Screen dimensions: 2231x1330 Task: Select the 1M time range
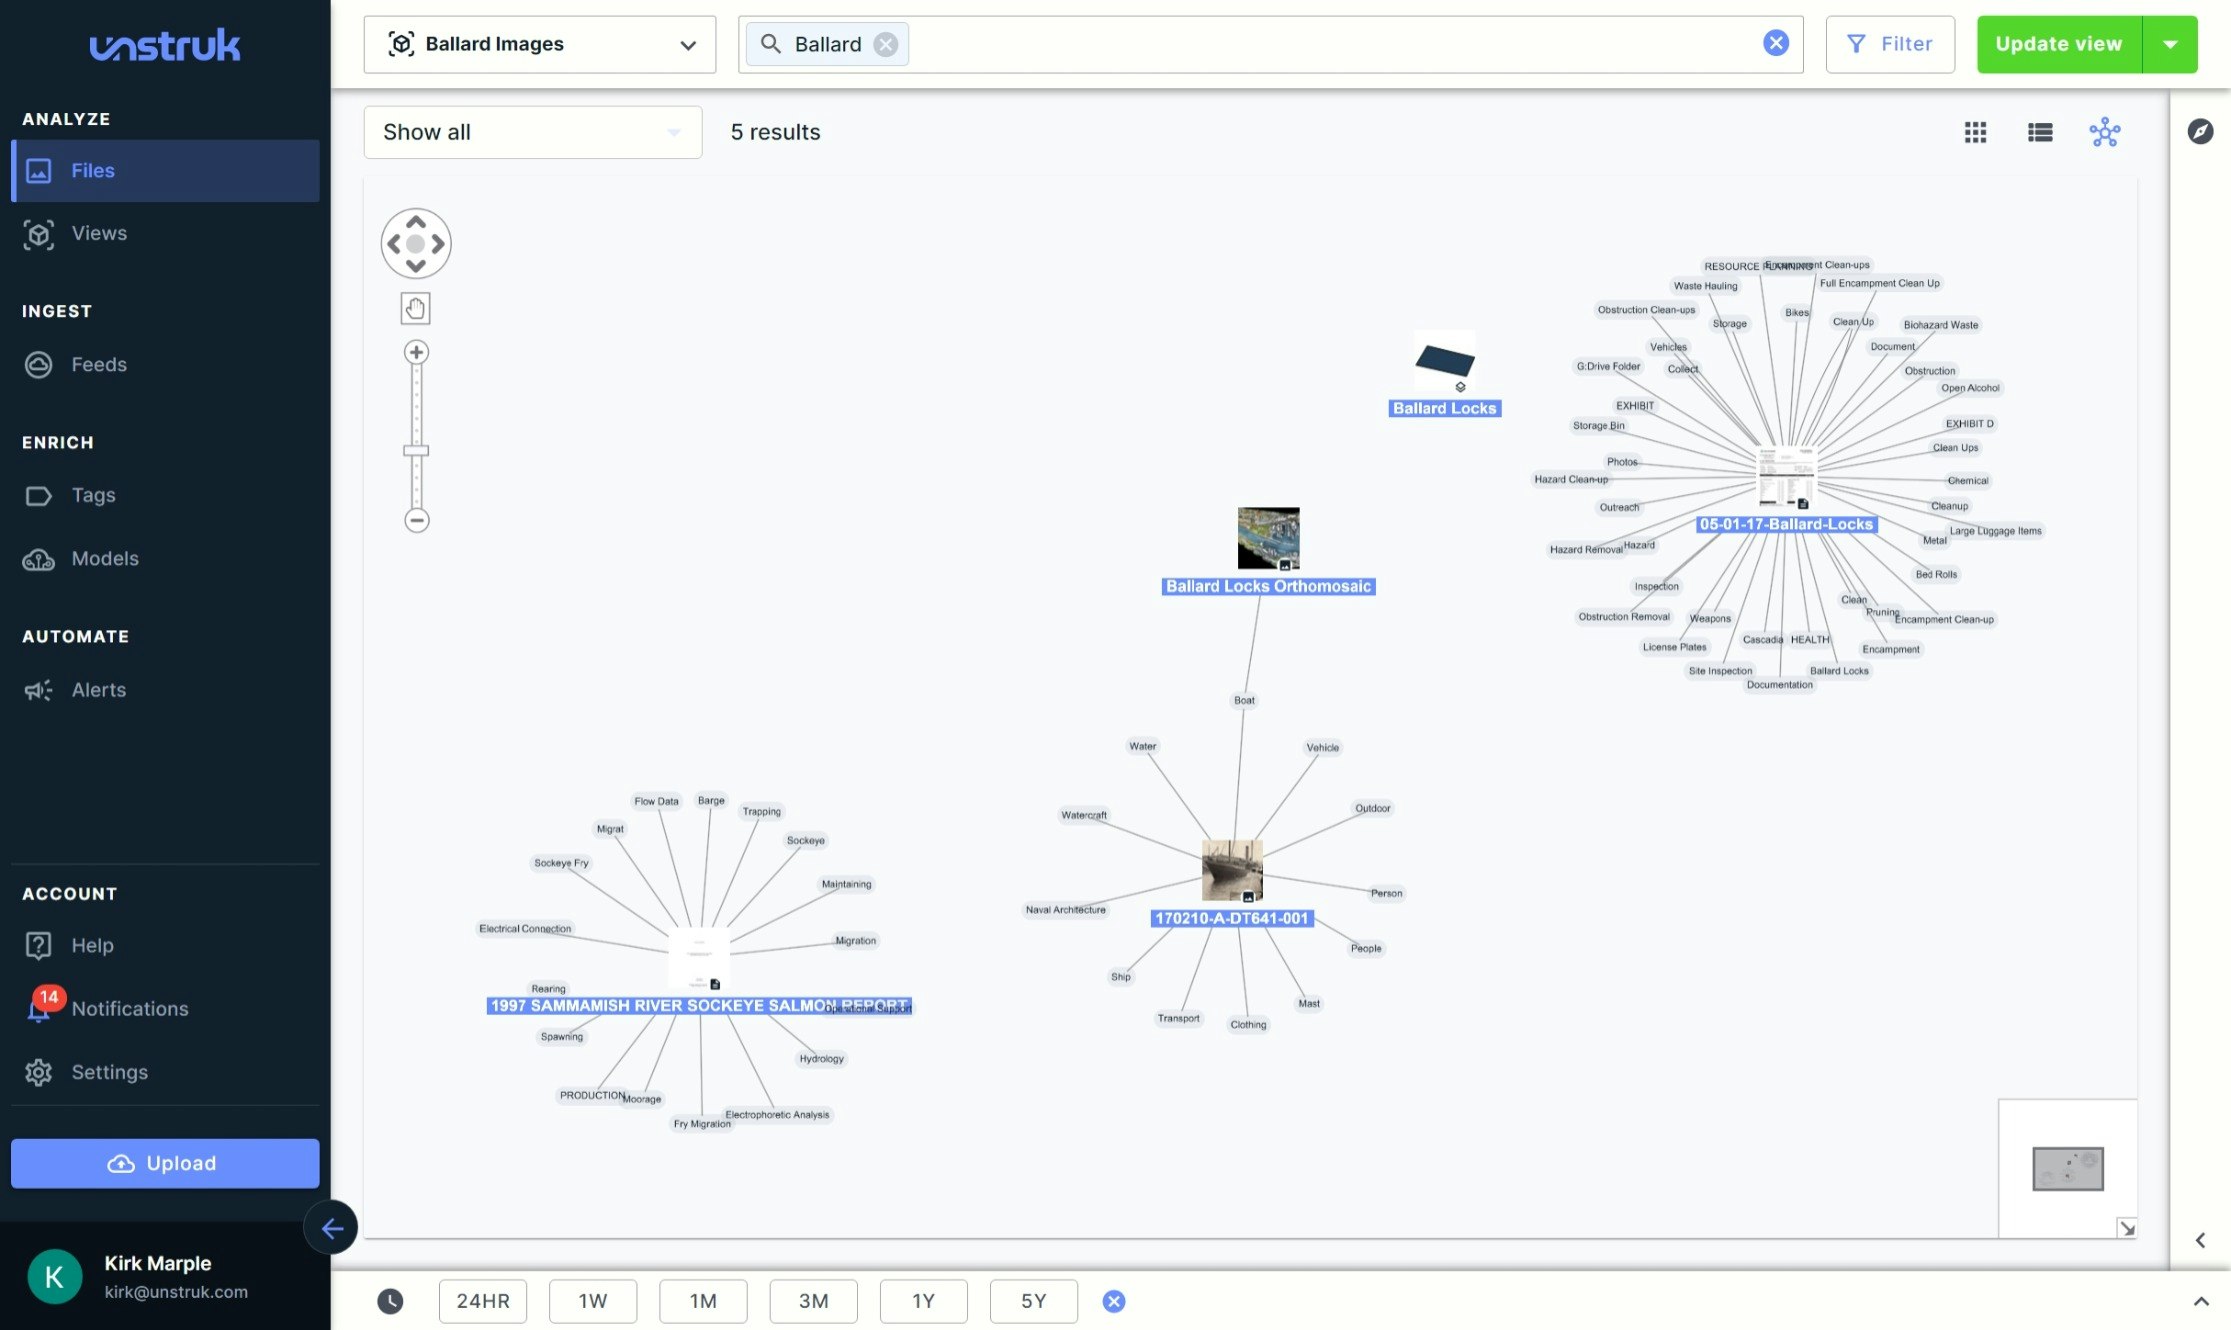click(x=703, y=1301)
